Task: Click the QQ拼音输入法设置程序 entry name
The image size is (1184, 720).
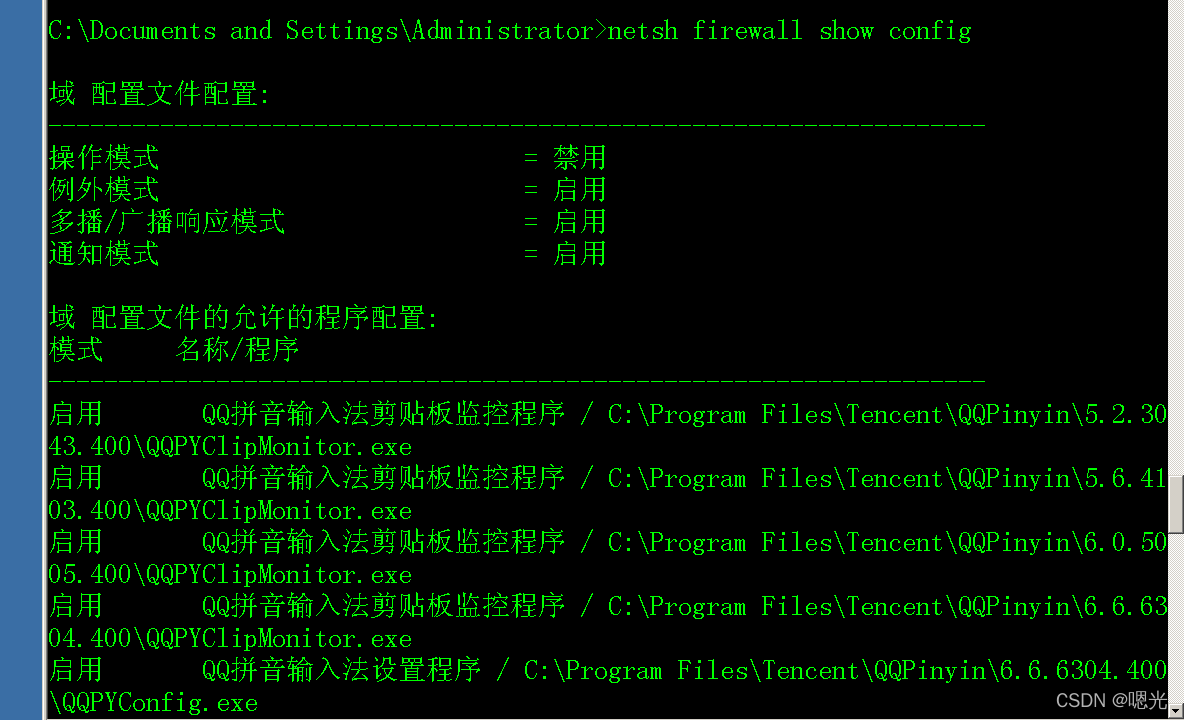Action: [x=341, y=670]
